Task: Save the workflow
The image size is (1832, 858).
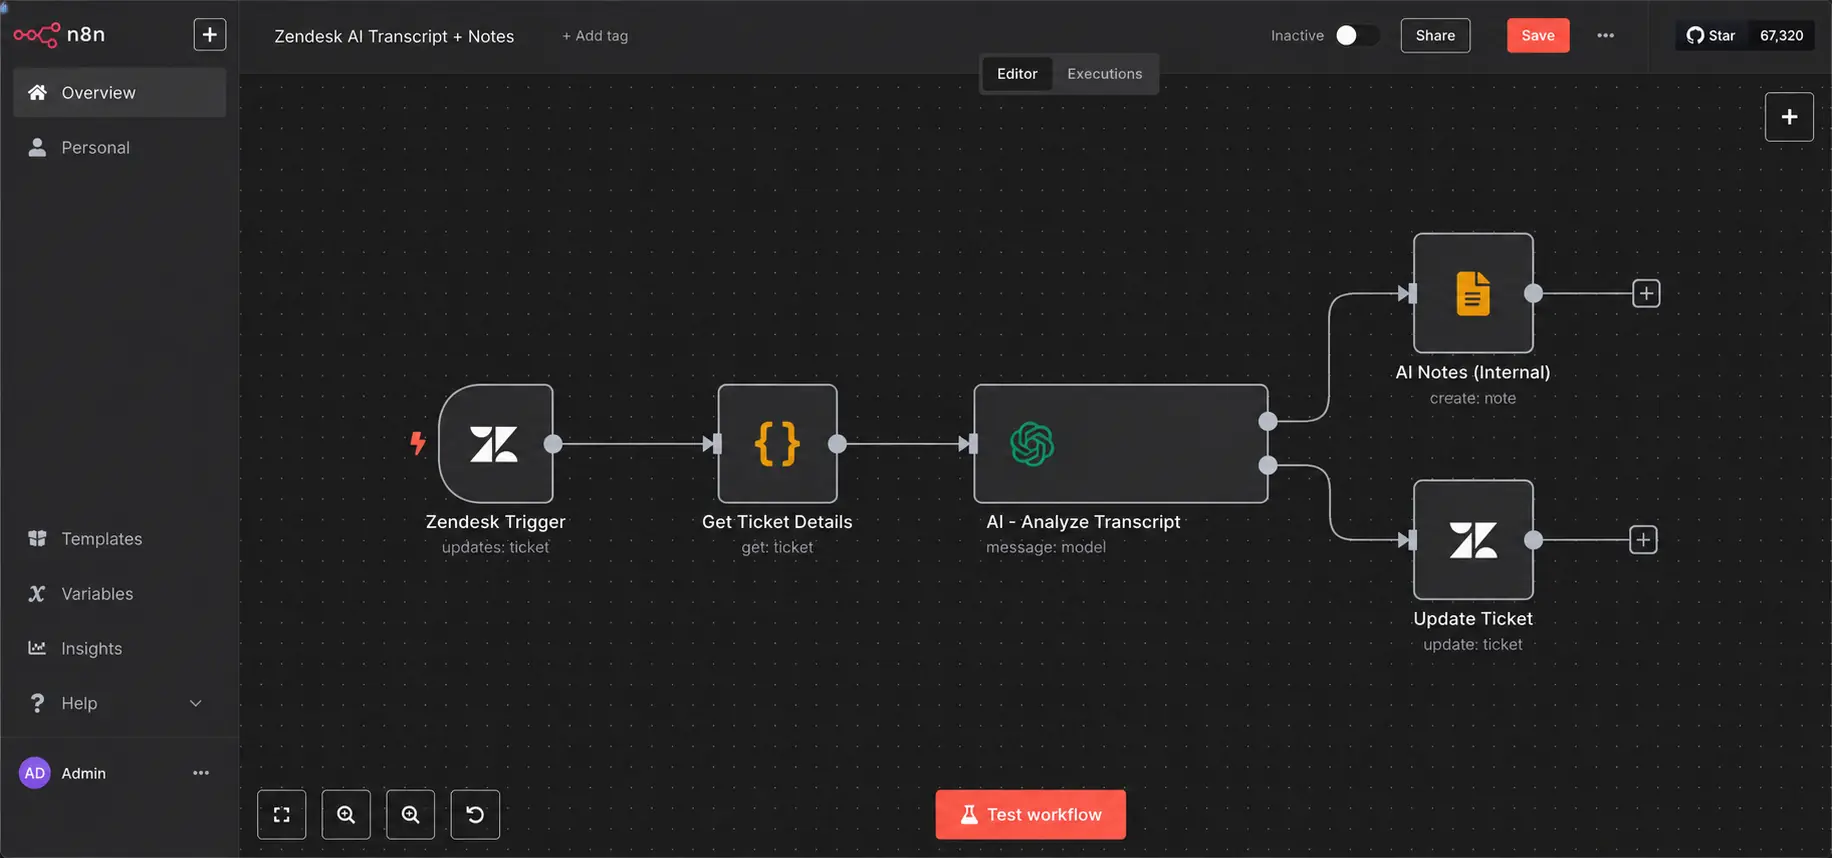Action: (x=1538, y=36)
